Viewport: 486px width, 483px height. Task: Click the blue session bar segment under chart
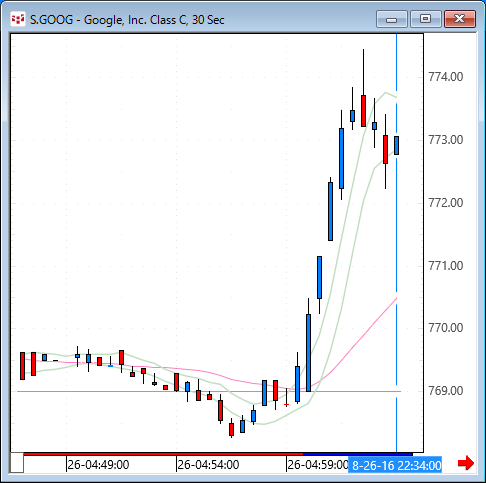(x=358, y=454)
